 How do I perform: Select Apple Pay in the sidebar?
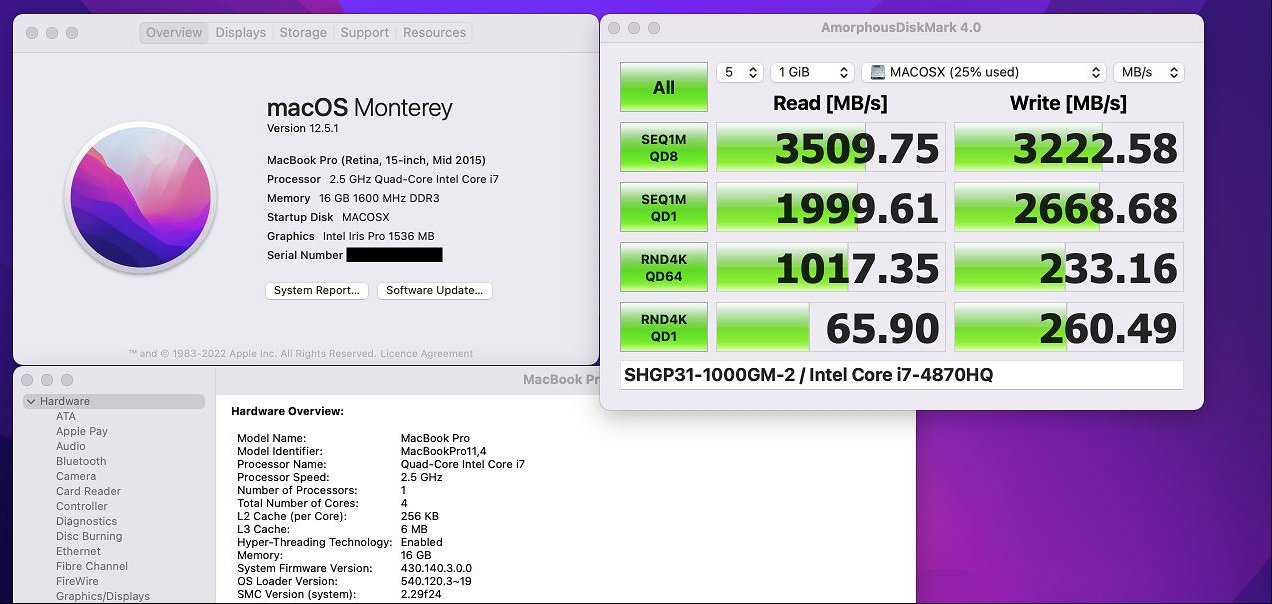(x=82, y=431)
